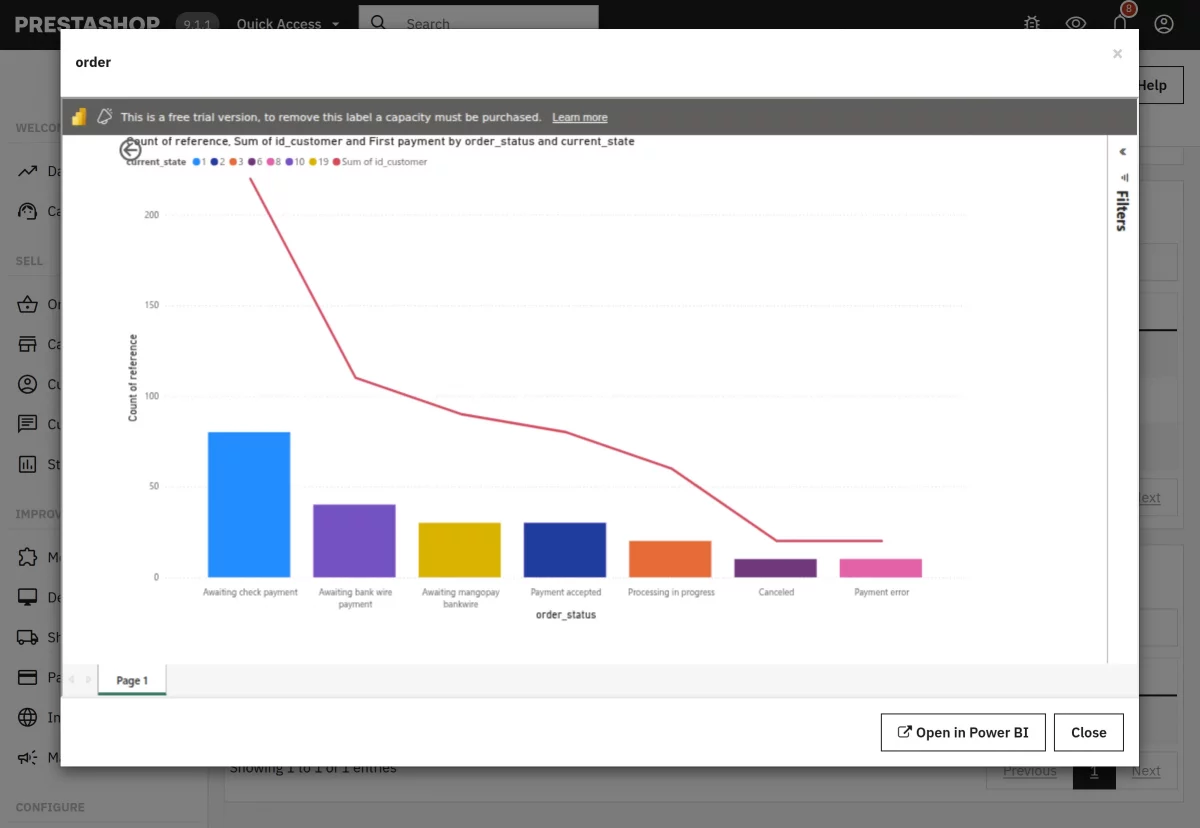Click the 'Count of reference' axis title

click(133, 377)
